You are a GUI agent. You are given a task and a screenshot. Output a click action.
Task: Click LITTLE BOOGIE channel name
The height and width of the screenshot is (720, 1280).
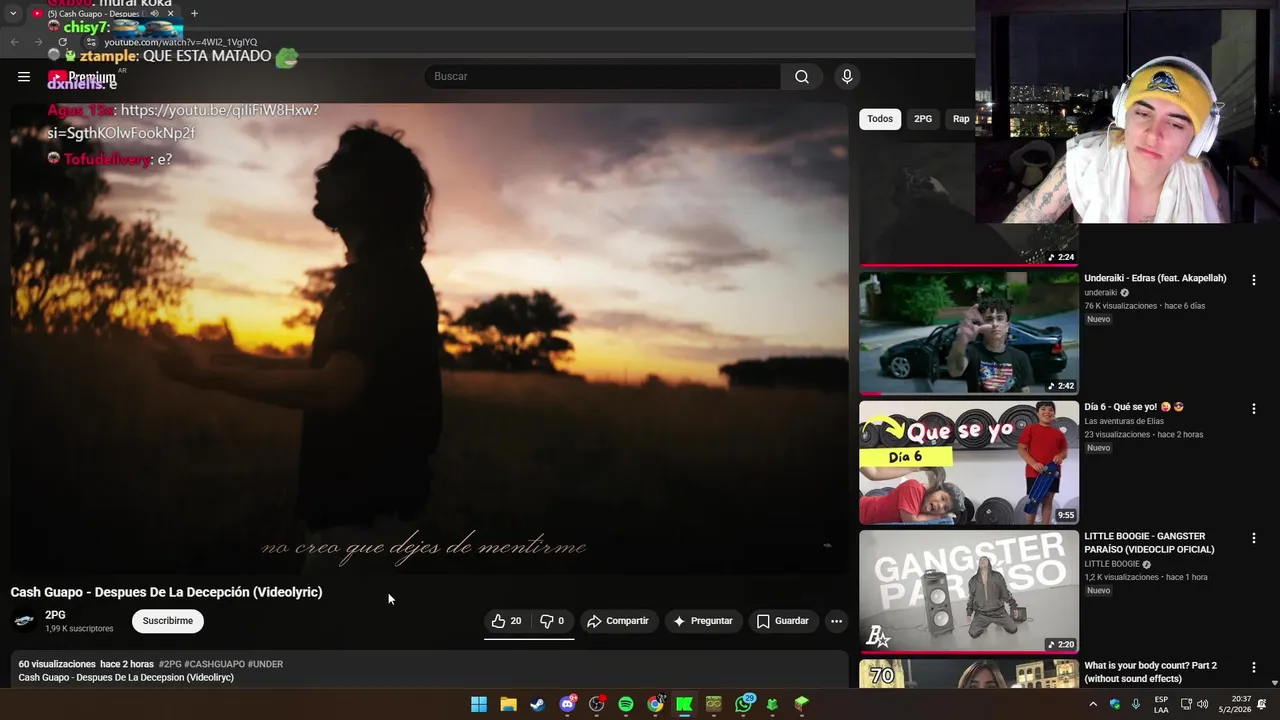1112,564
